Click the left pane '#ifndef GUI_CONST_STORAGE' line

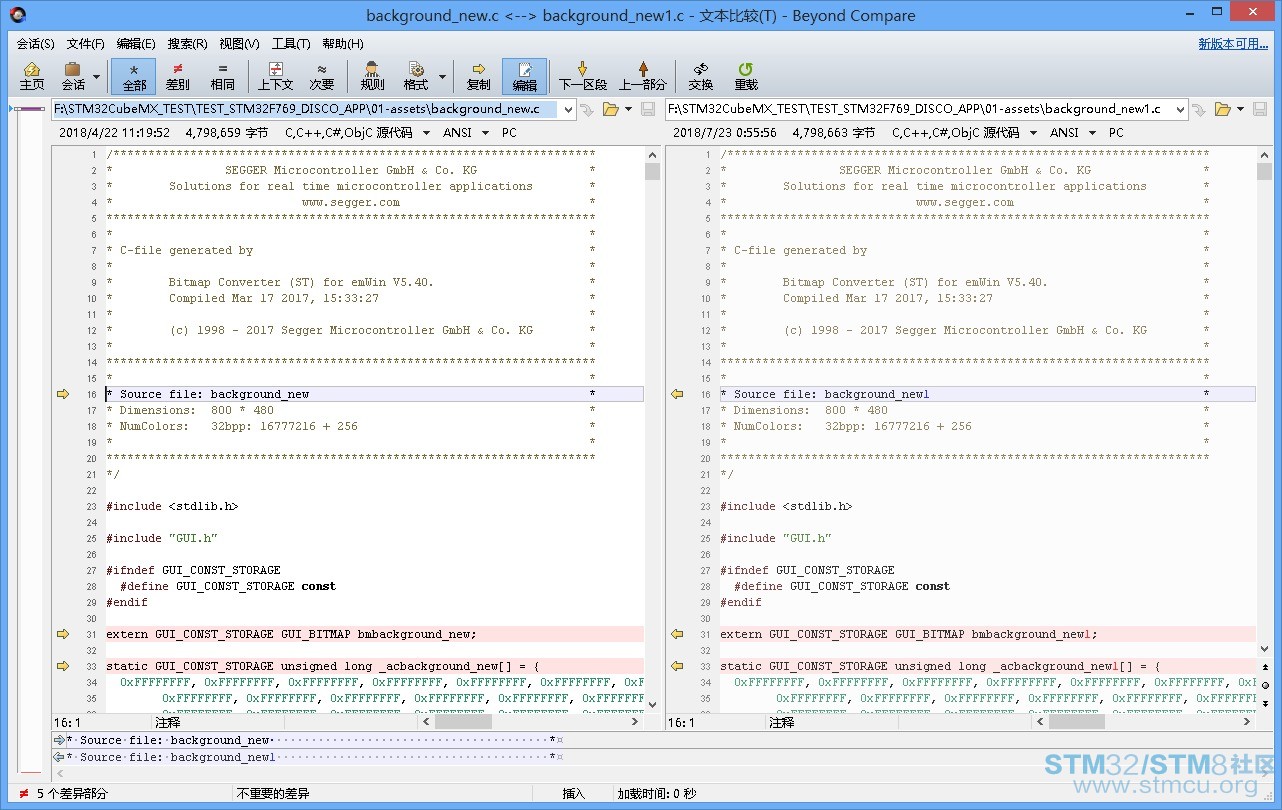(193, 570)
